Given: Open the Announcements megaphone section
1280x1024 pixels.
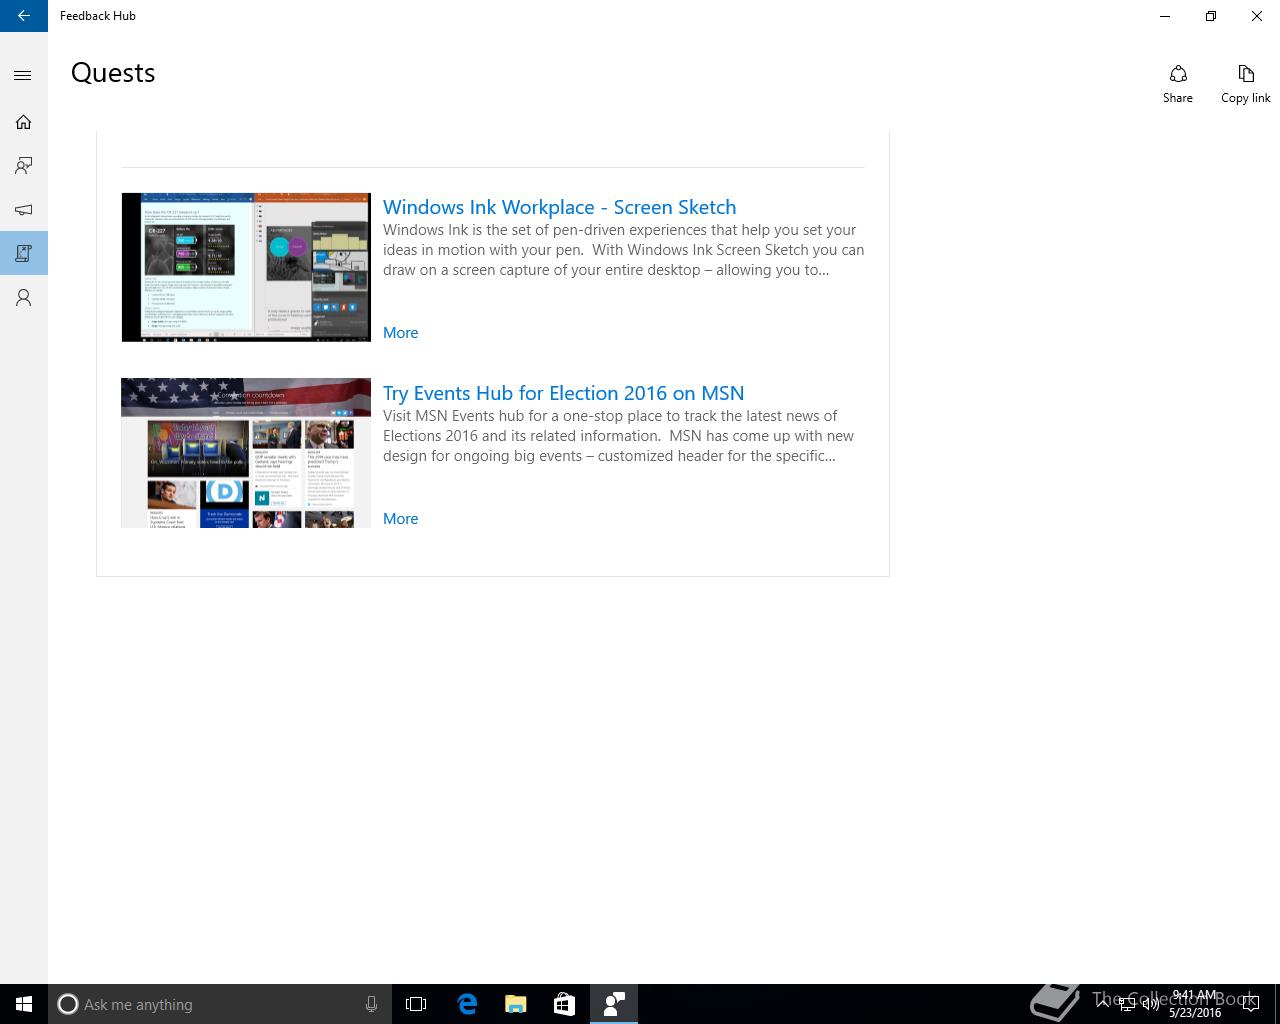Looking at the screenshot, I should (x=24, y=210).
